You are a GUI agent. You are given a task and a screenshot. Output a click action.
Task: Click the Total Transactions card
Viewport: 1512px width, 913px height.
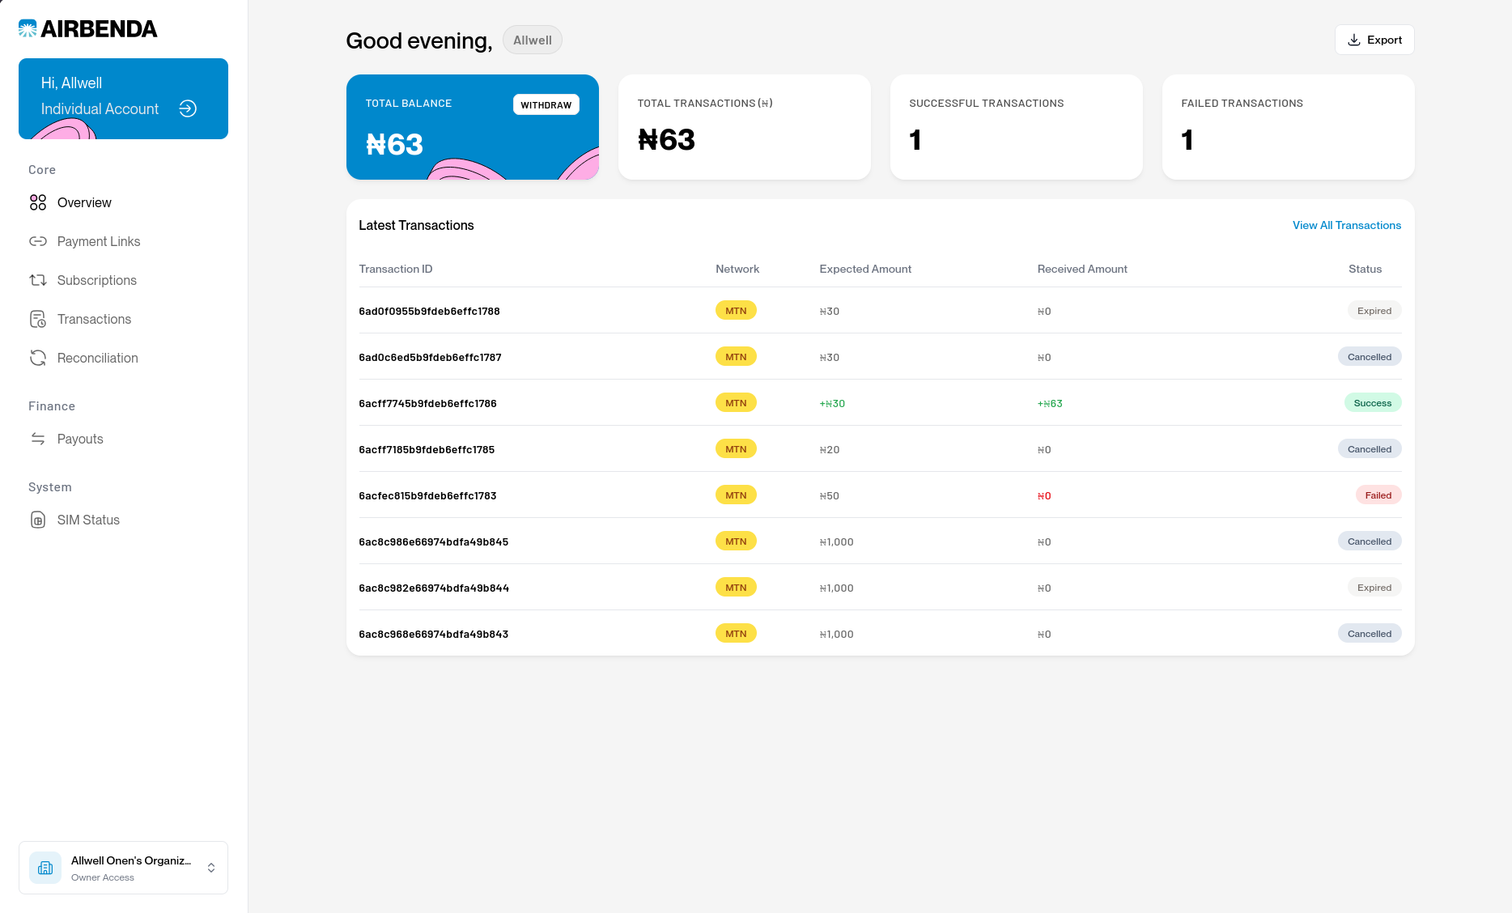click(744, 127)
